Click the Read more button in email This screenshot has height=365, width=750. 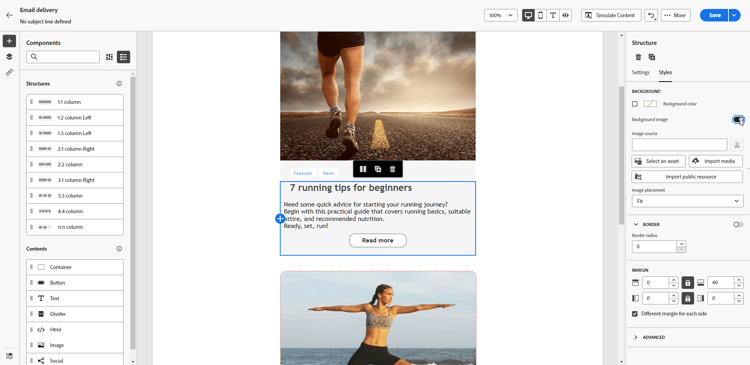pyautogui.click(x=378, y=240)
